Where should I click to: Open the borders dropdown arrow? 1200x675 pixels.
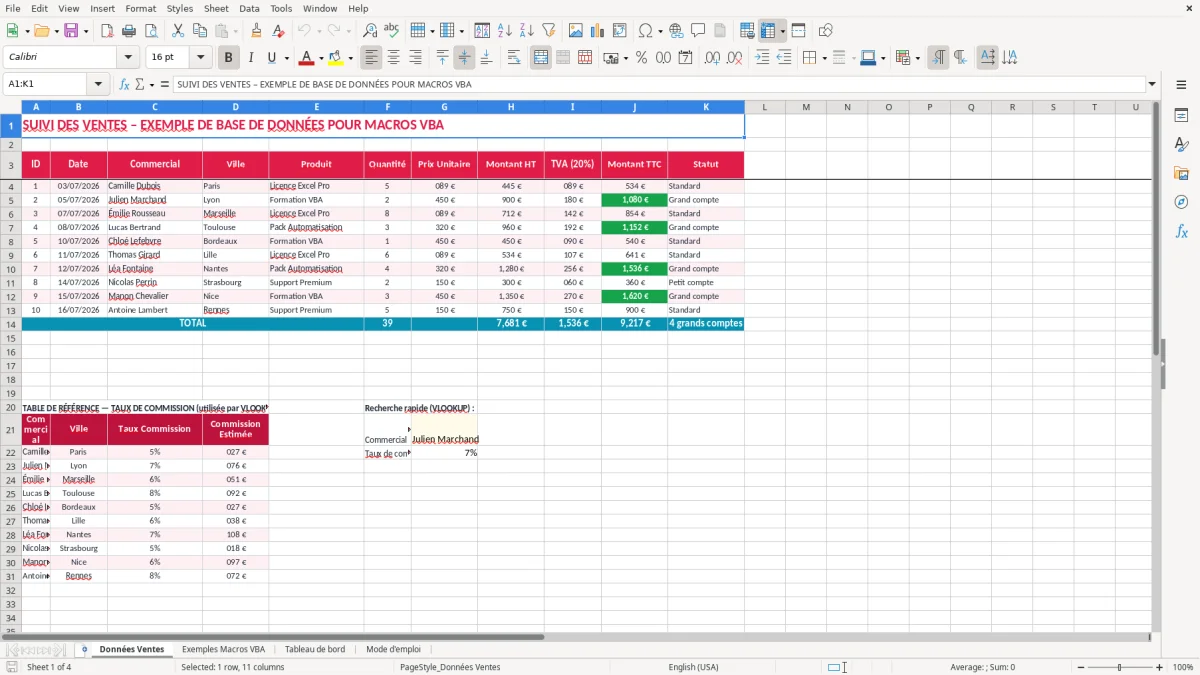(825, 58)
